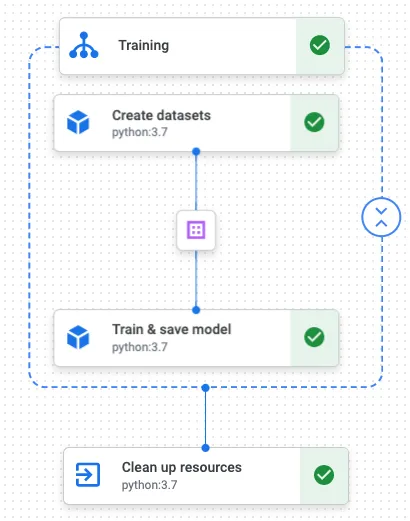Select the Train & save model step label
410x521 pixels.
click(171, 329)
